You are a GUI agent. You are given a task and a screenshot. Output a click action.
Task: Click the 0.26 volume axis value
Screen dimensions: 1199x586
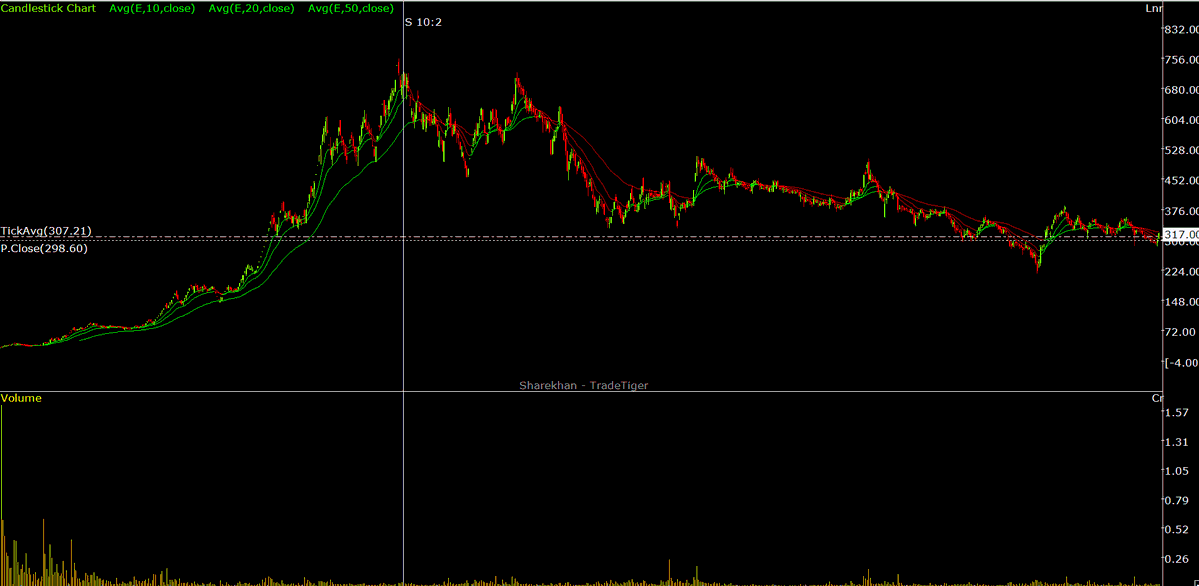coord(1178,560)
